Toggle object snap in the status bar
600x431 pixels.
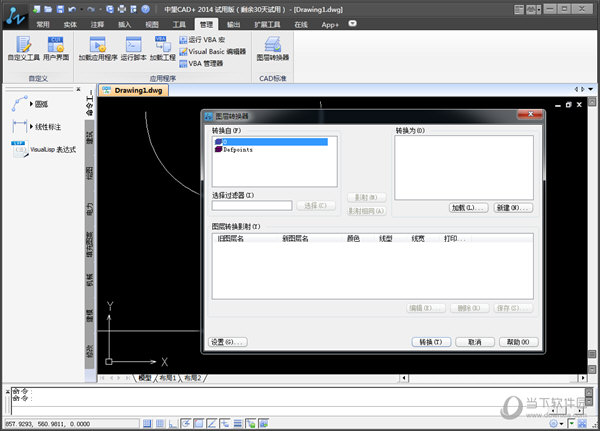tap(199, 423)
